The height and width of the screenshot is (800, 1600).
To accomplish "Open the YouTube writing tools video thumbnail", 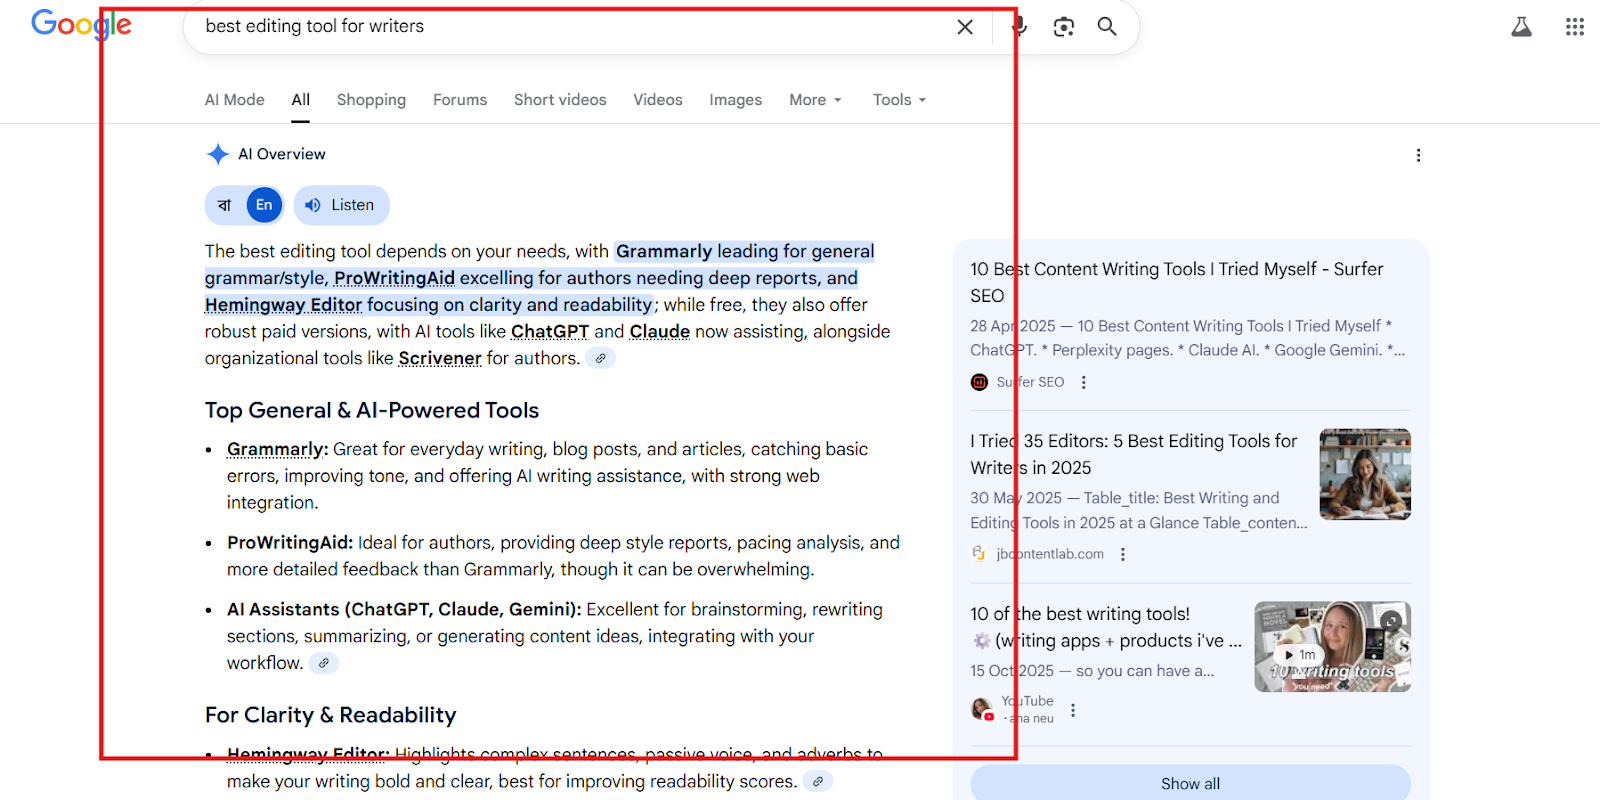I will coord(1332,647).
